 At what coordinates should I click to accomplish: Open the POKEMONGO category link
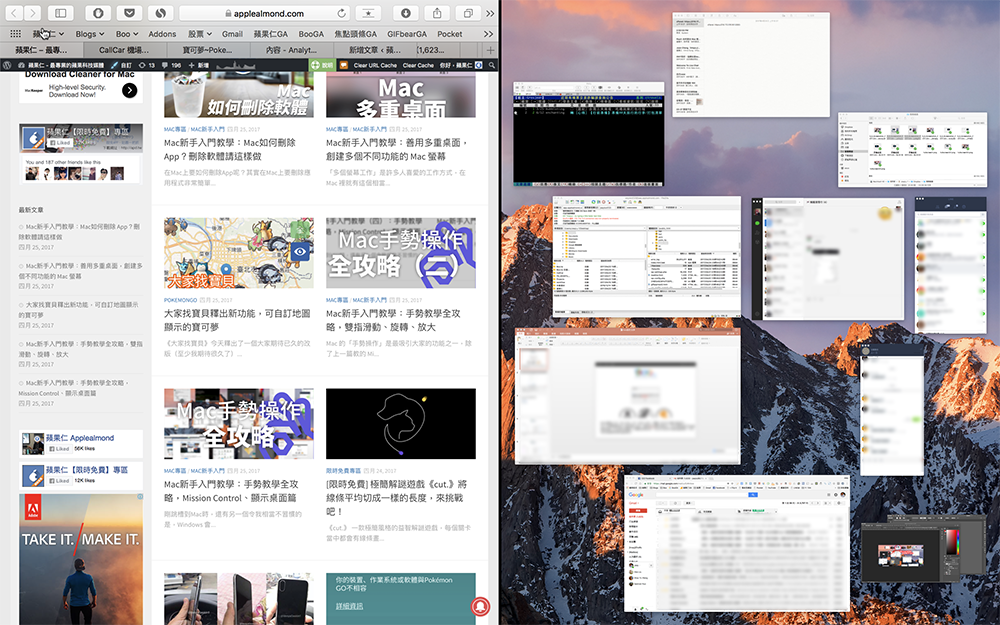click(x=180, y=300)
